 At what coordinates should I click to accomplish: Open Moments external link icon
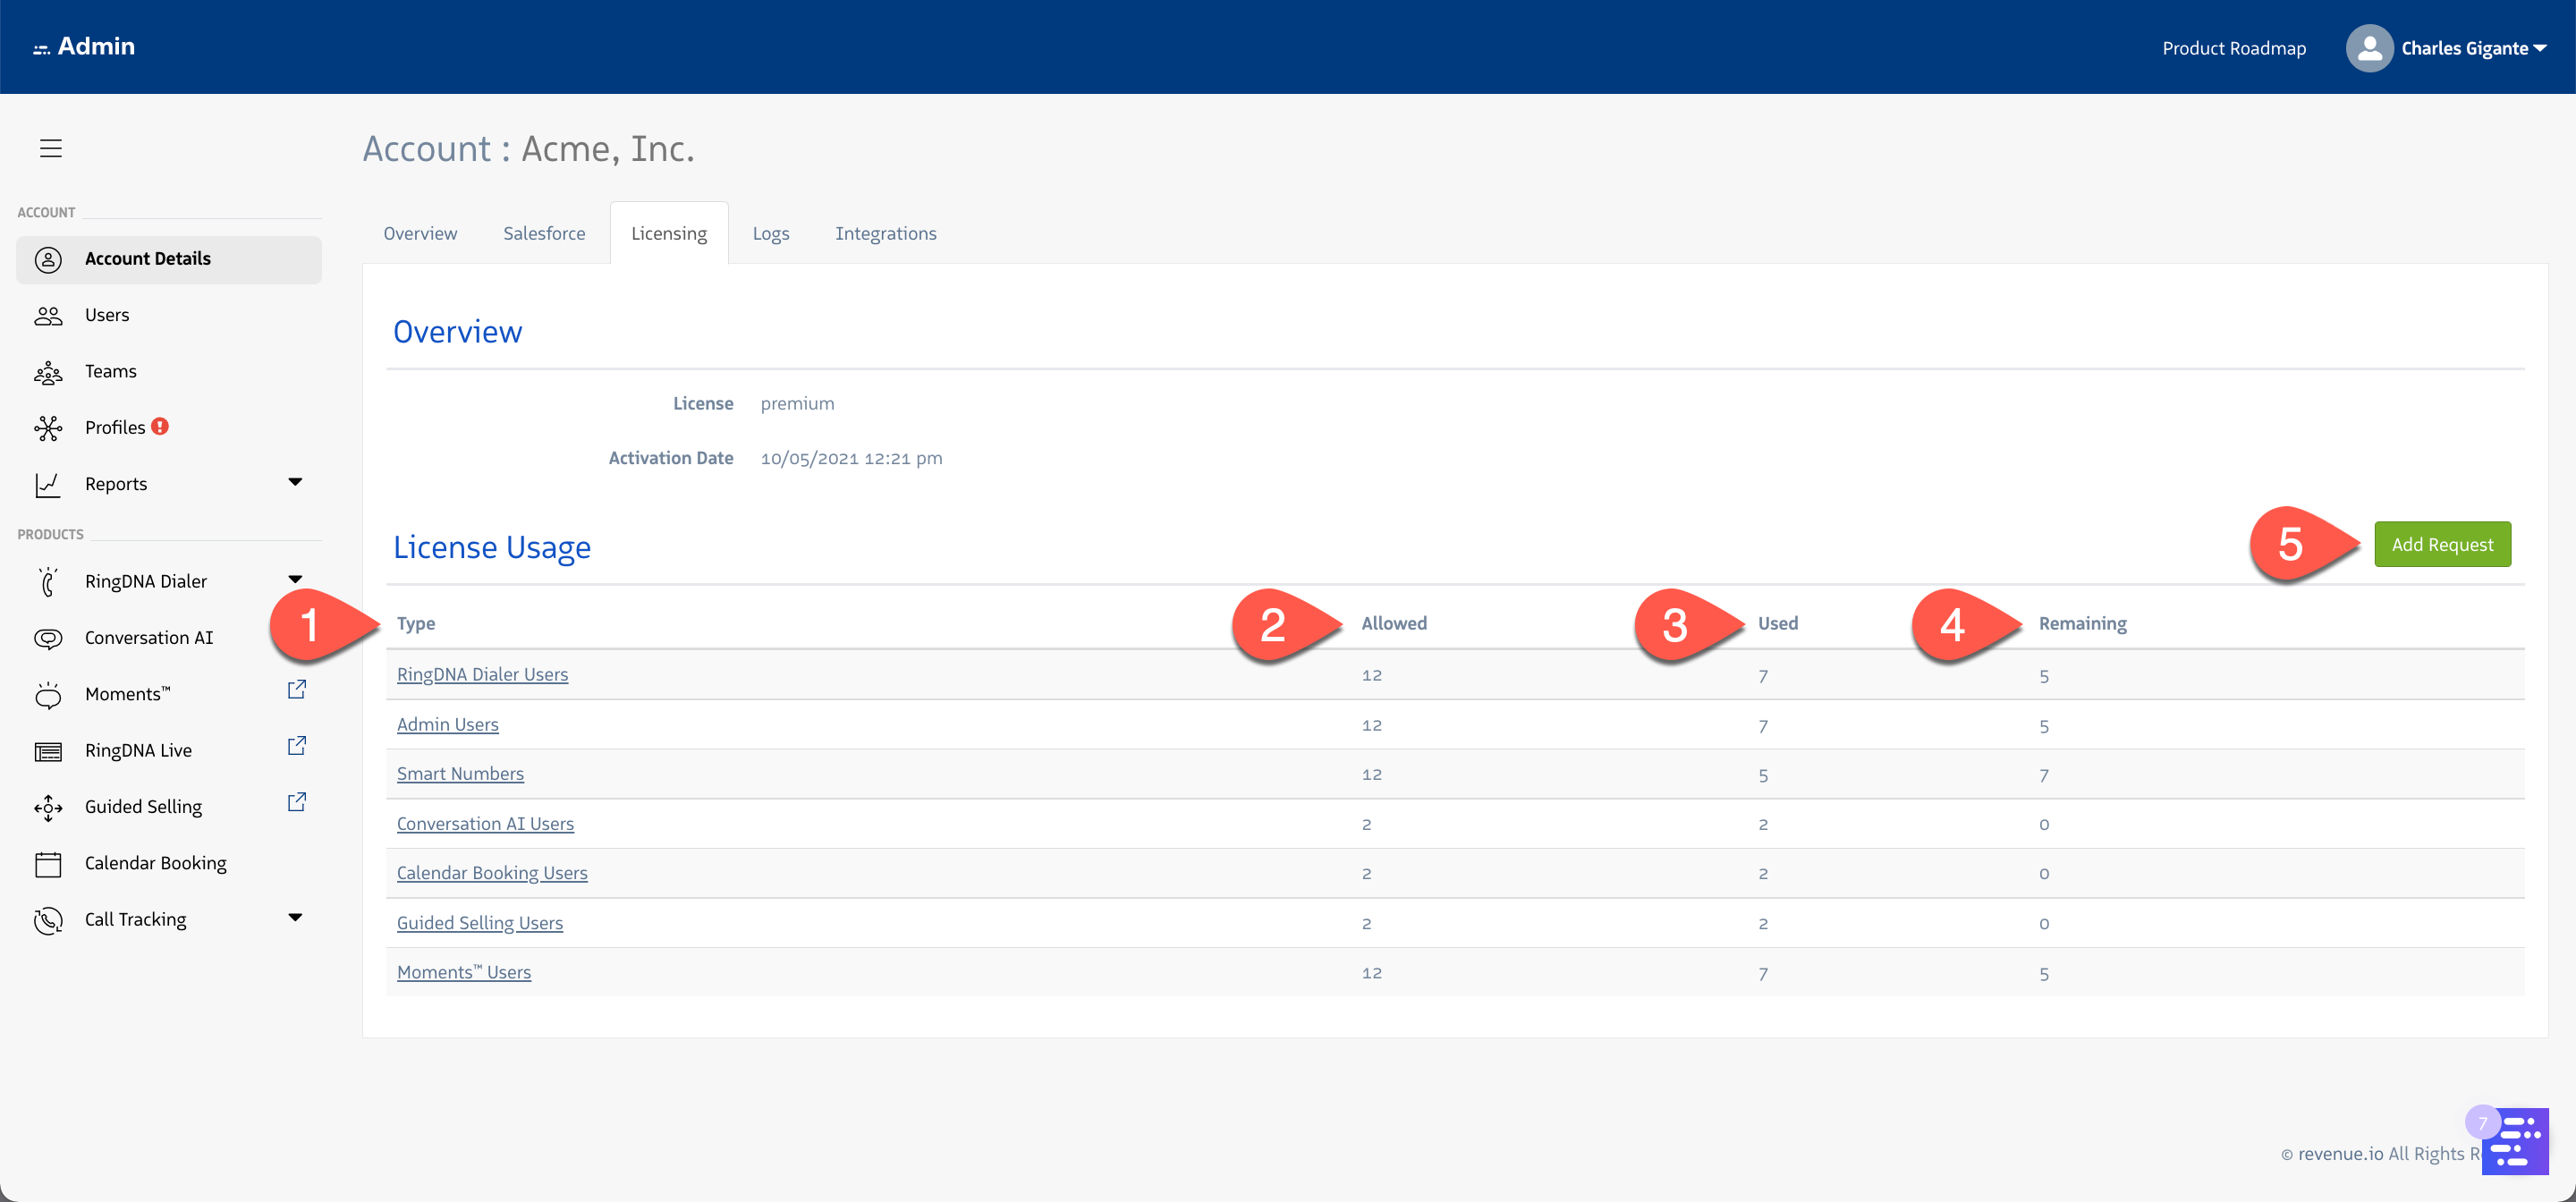click(x=296, y=690)
